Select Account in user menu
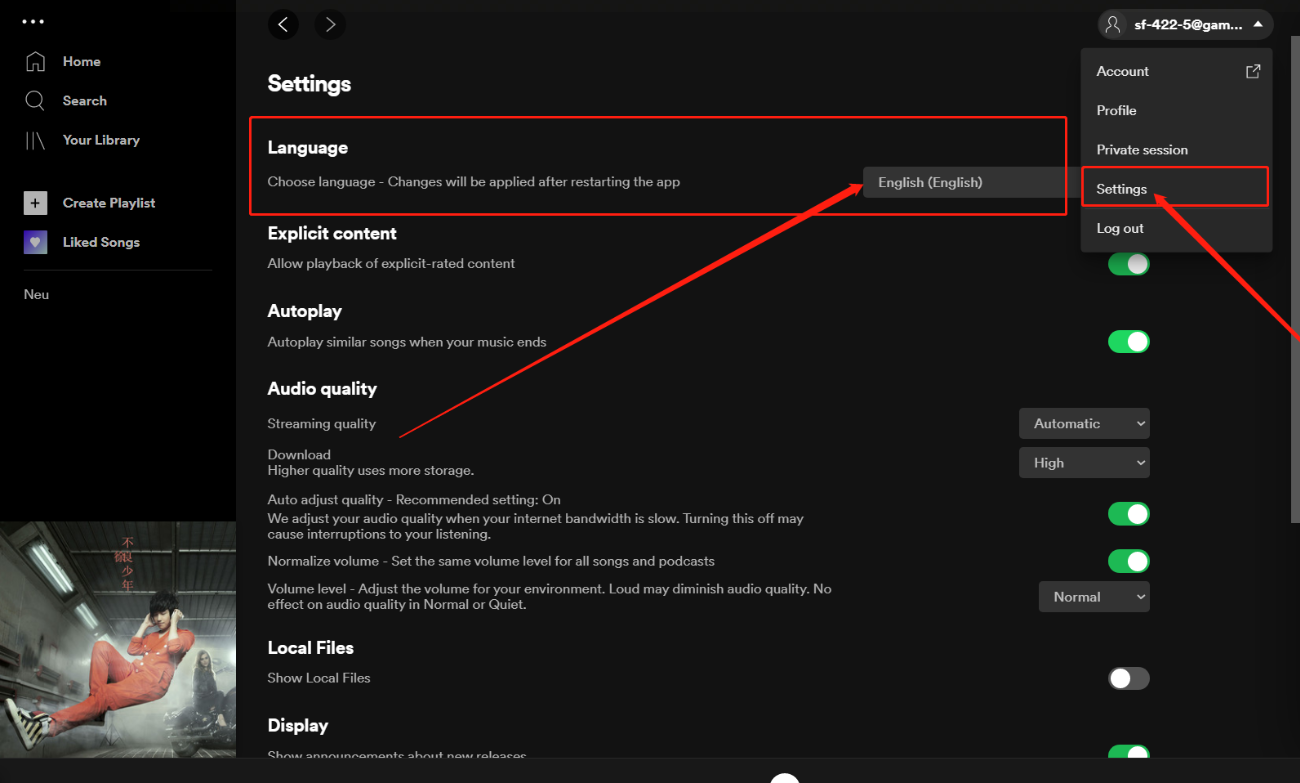 click(x=1176, y=71)
